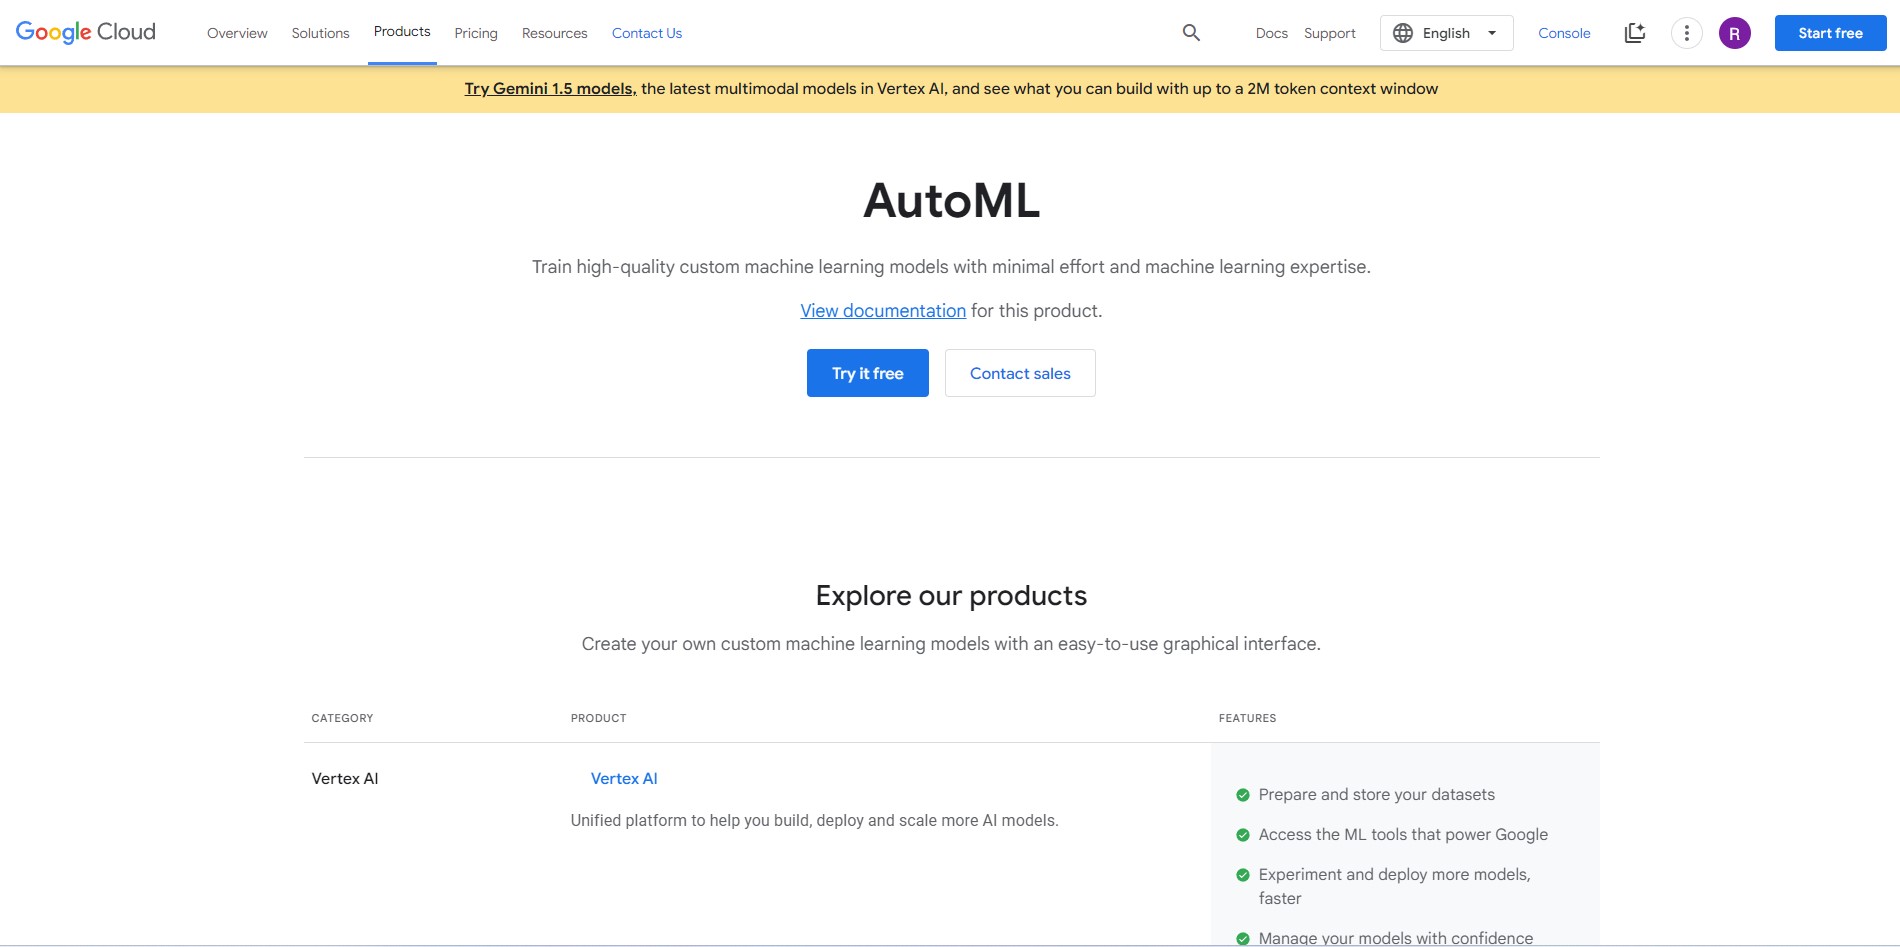Click the globe language icon

coord(1403,33)
